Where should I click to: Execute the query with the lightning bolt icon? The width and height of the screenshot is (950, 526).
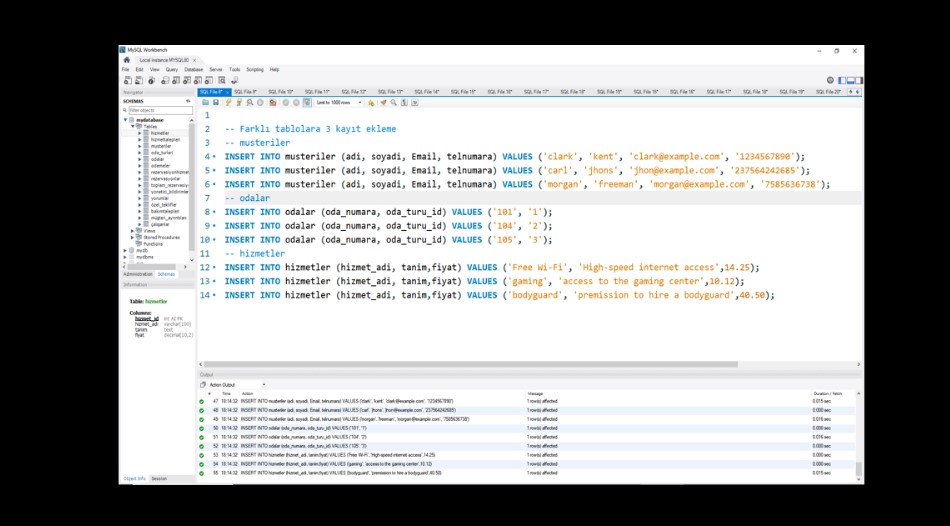(x=228, y=102)
